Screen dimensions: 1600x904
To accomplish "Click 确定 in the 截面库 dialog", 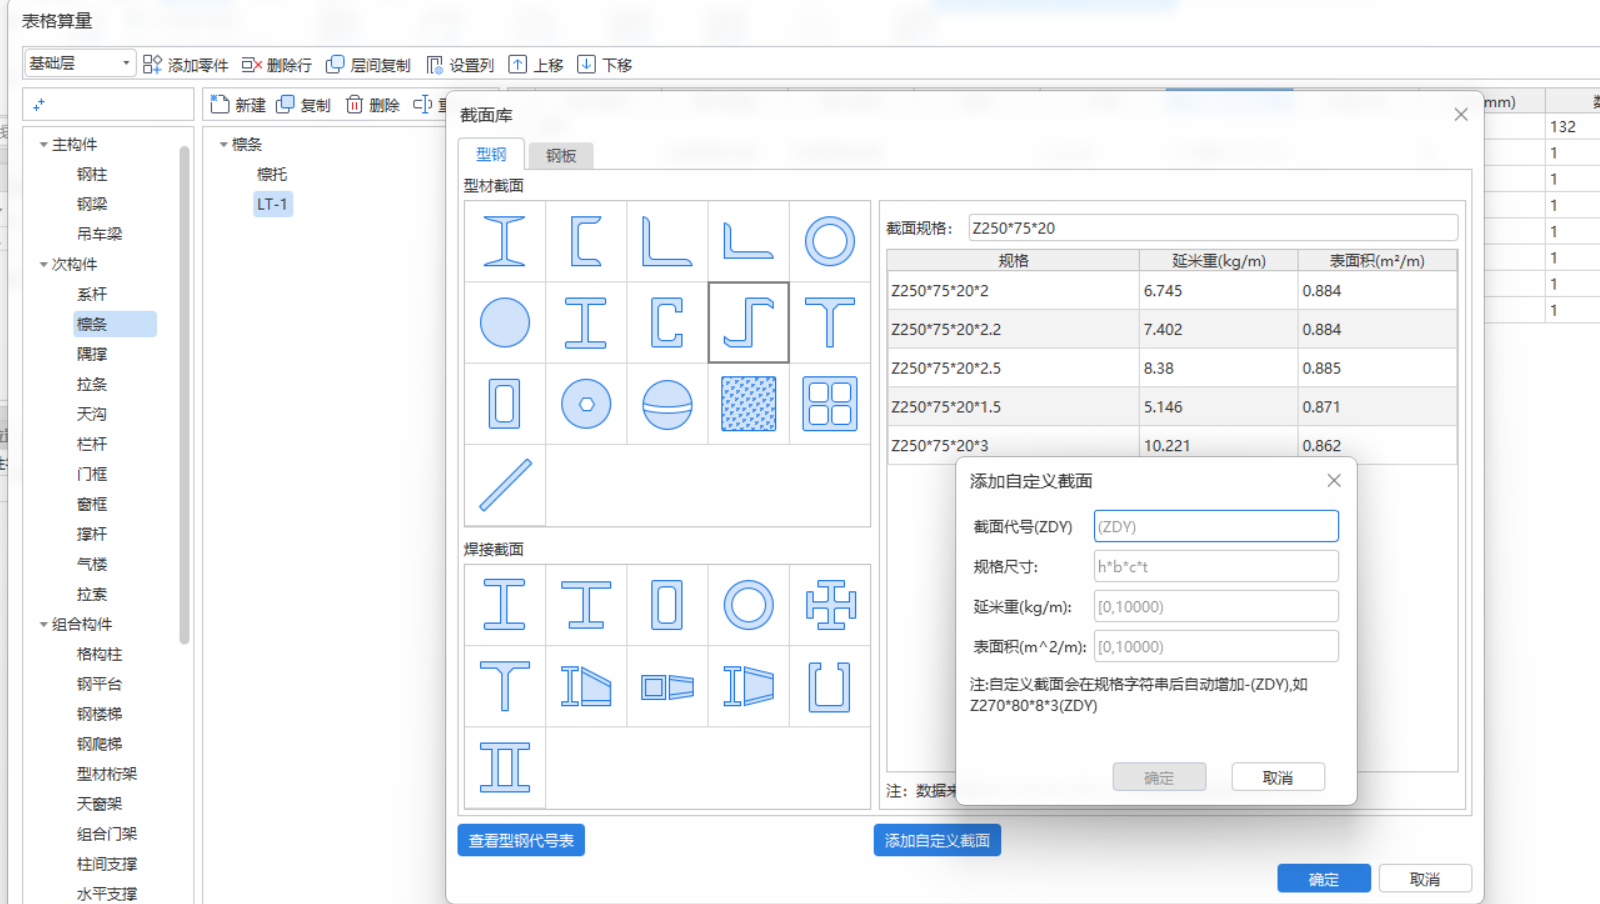I will click(x=1324, y=879).
